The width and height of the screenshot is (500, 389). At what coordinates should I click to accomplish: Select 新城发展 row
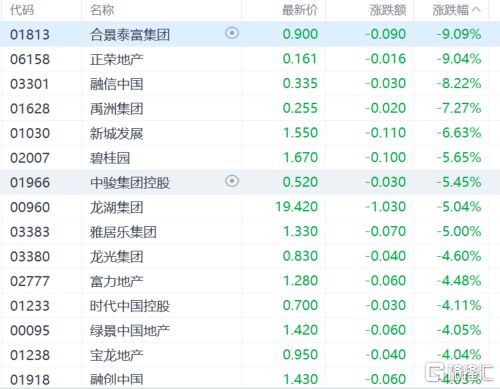pyautogui.click(x=250, y=133)
